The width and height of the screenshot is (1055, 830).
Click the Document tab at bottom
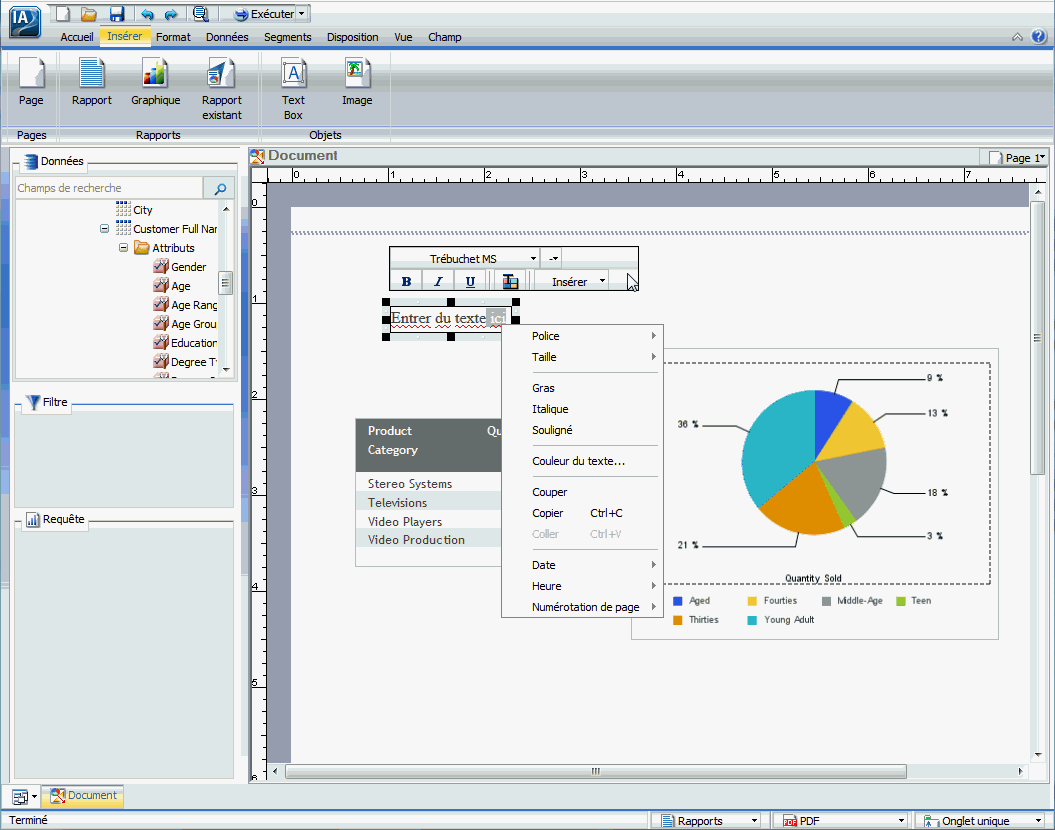pyautogui.click(x=83, y=795)
